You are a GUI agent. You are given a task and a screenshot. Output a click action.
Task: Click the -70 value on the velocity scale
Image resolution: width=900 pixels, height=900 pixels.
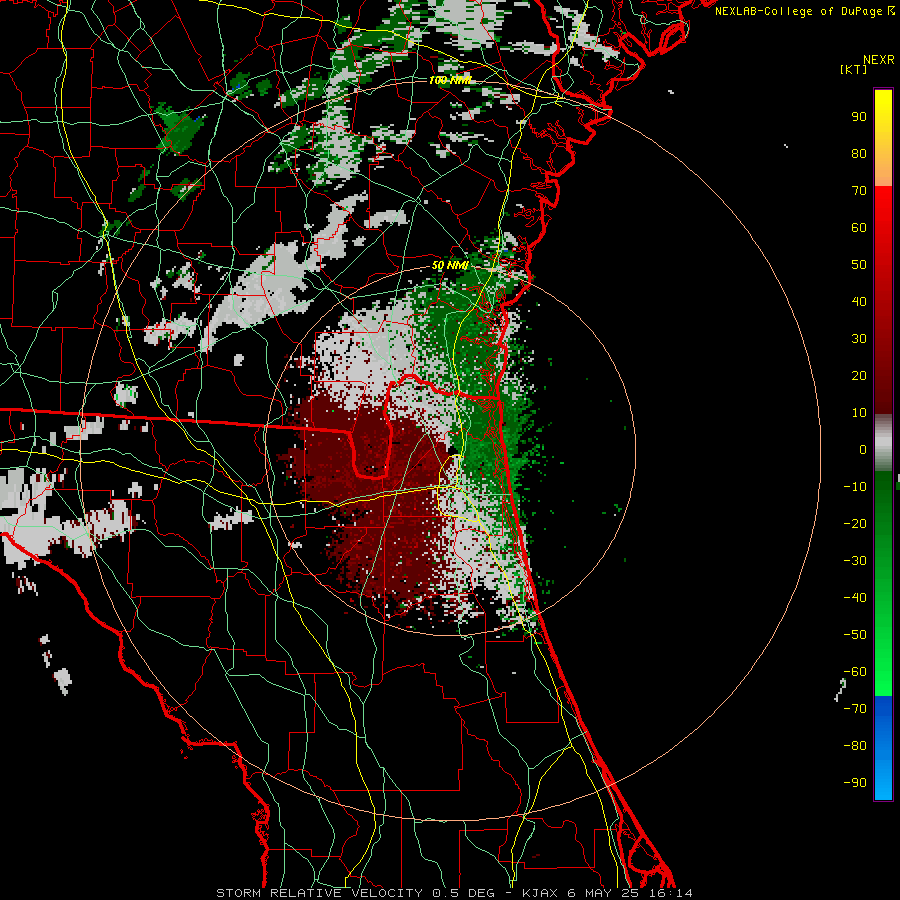[855, 709]
